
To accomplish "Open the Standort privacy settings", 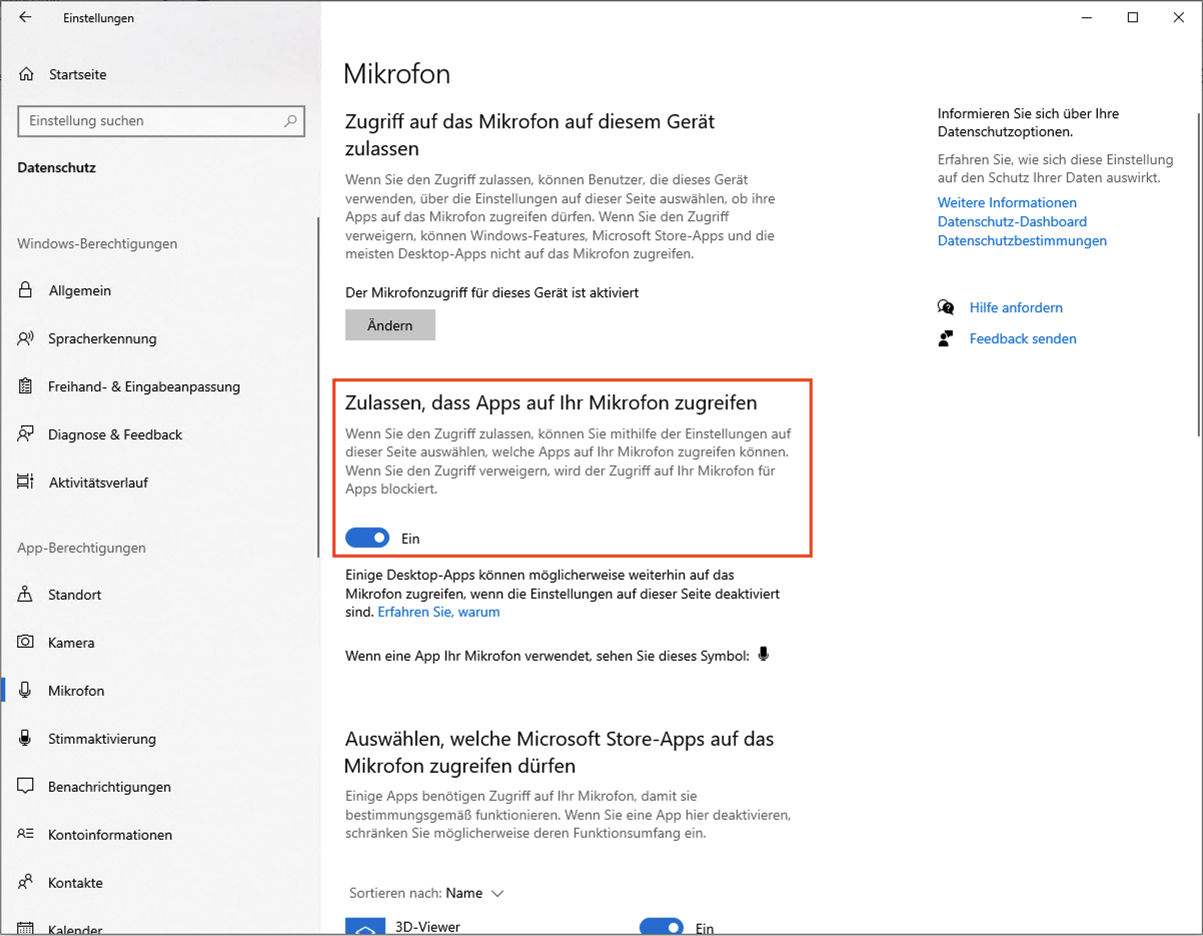I will pos(74,594).
